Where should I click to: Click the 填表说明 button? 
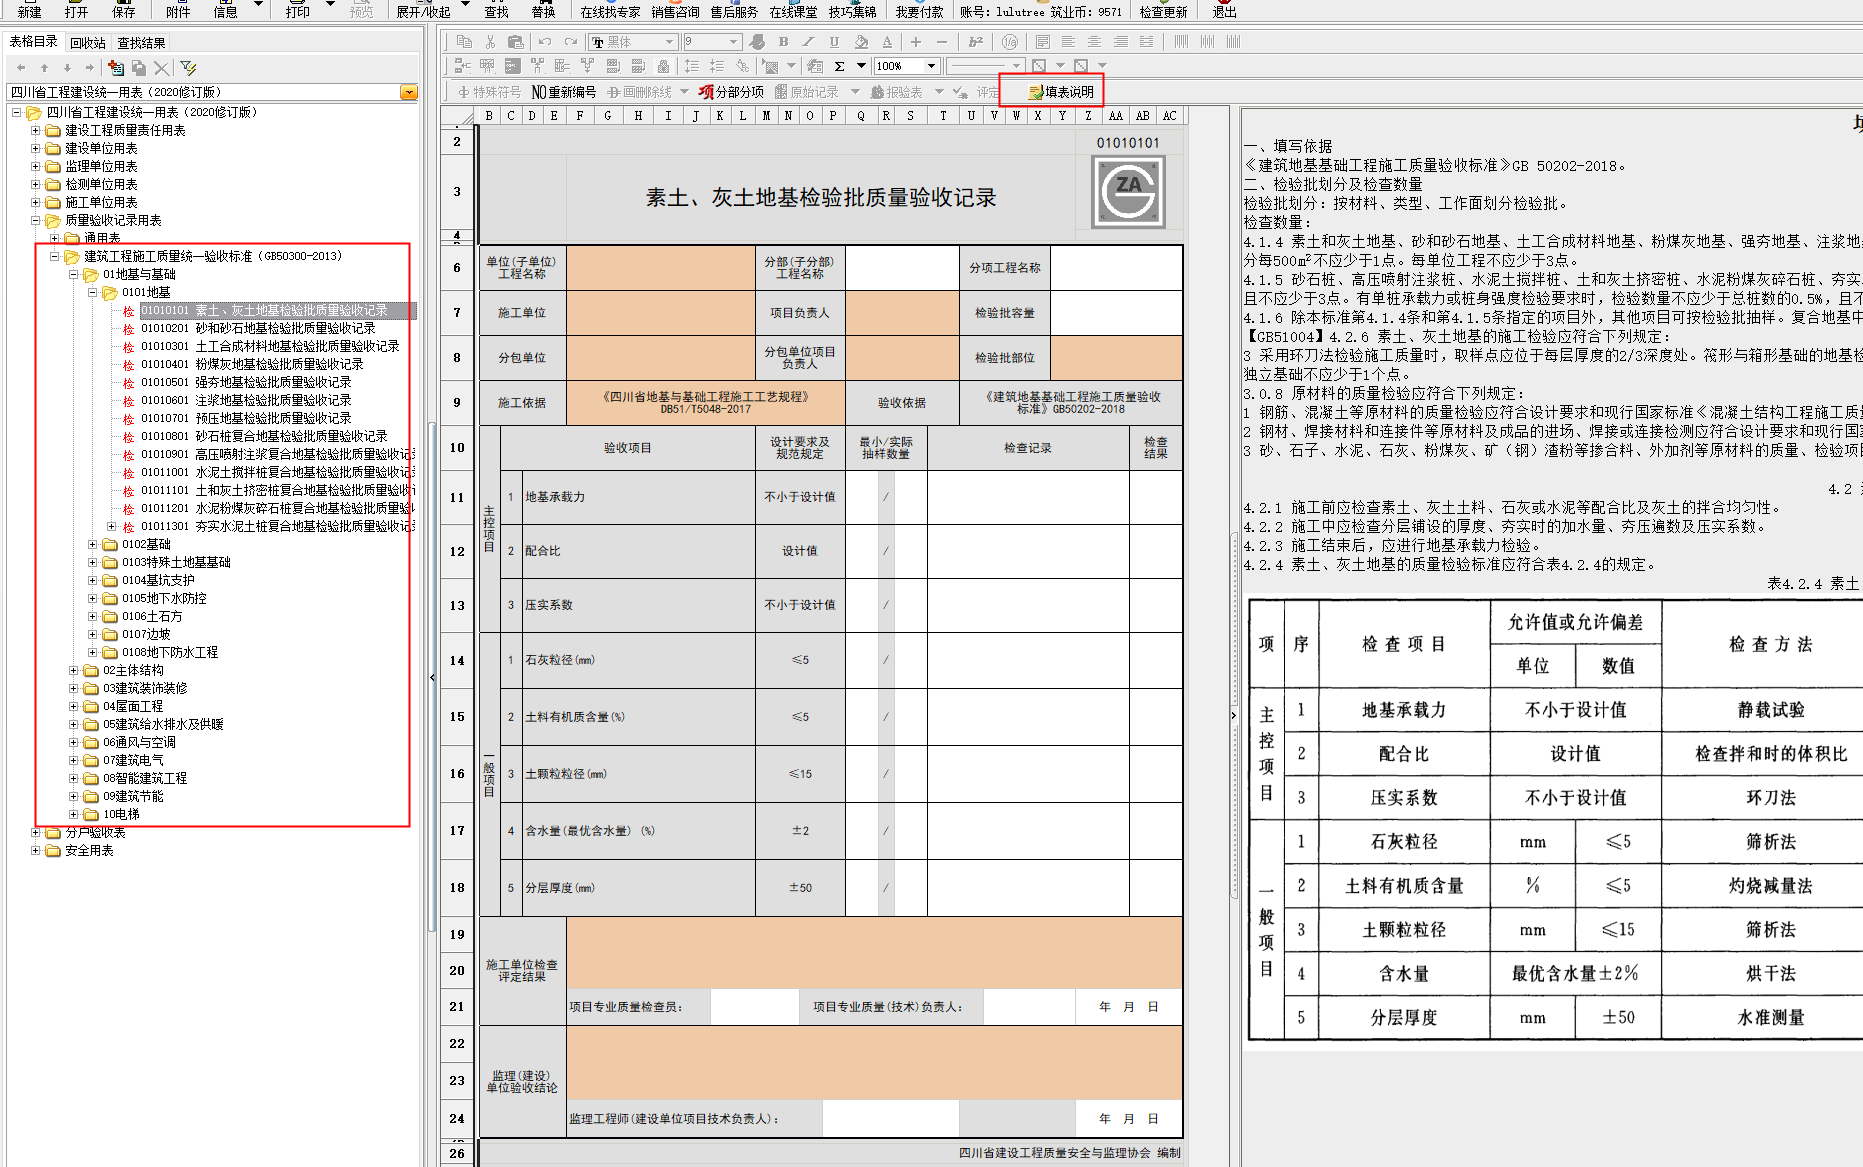1061,92
